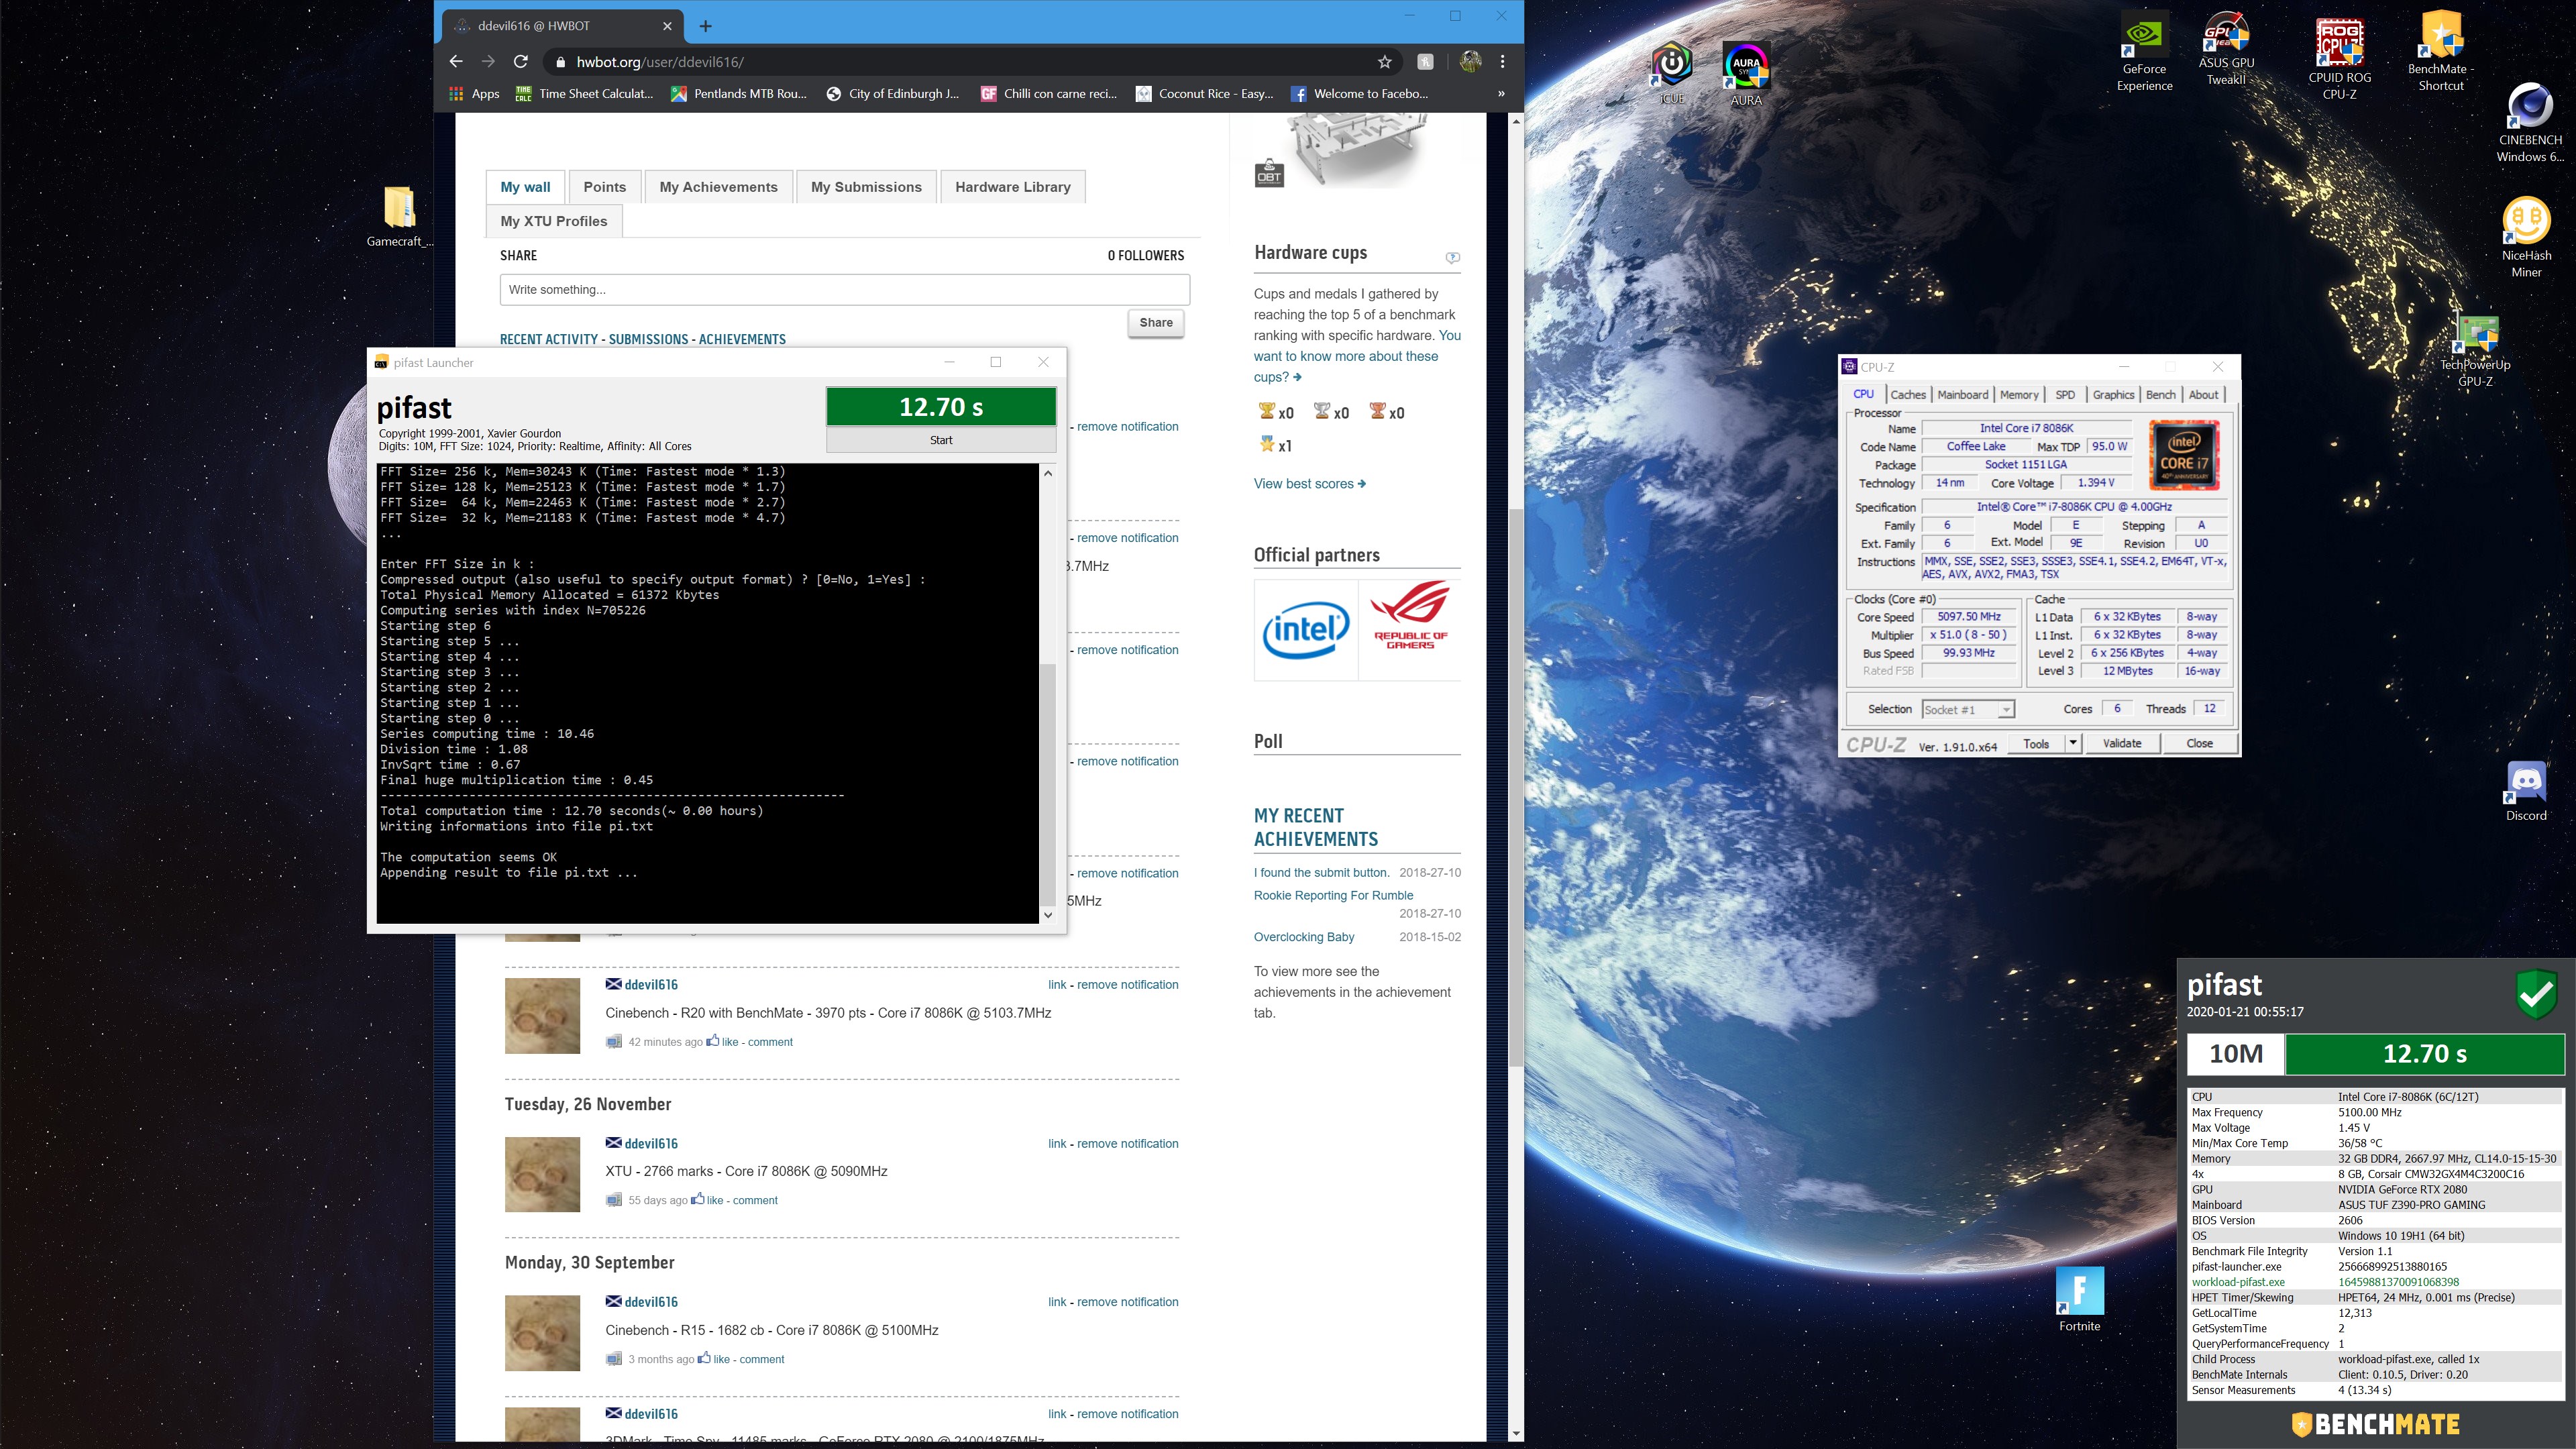Image resolution: width=2576 pixels, height=1449 pixels.
Task: Show hidden bookmarks overflow chevron
Action: (1501, 94)
